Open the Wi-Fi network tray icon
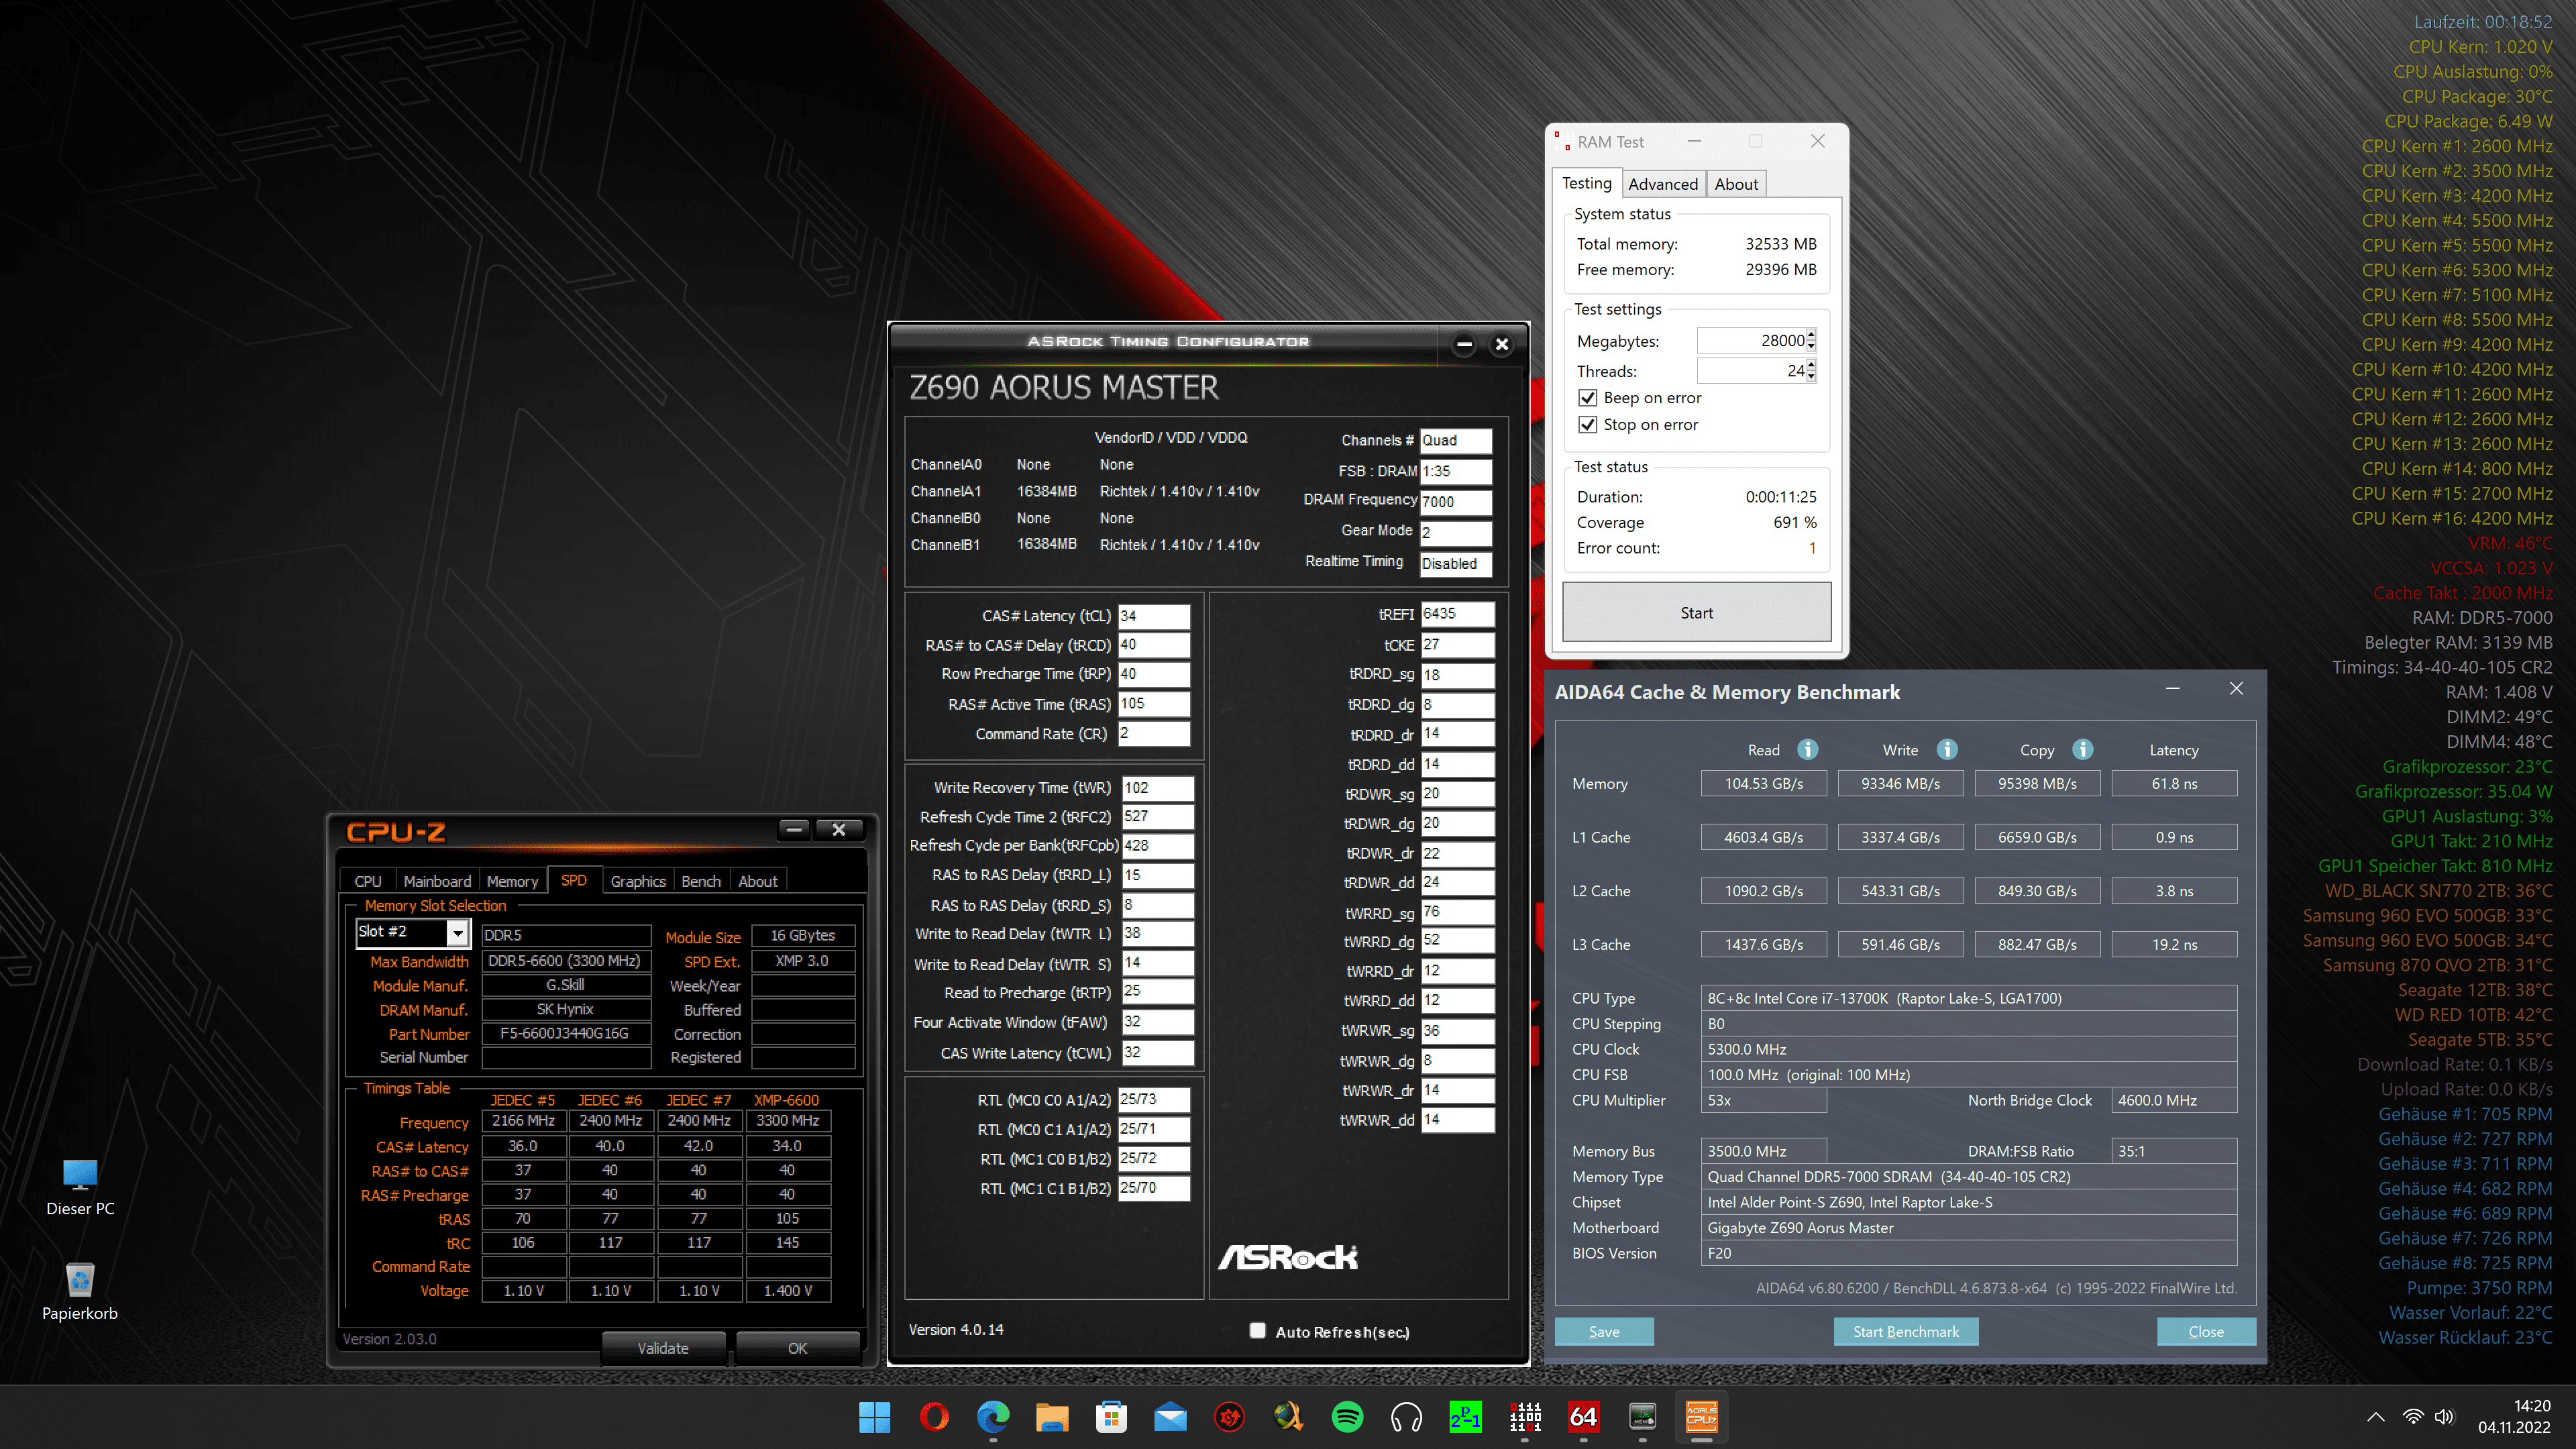This screenshot has height=1449, width=2576. click(2413, 1417)
